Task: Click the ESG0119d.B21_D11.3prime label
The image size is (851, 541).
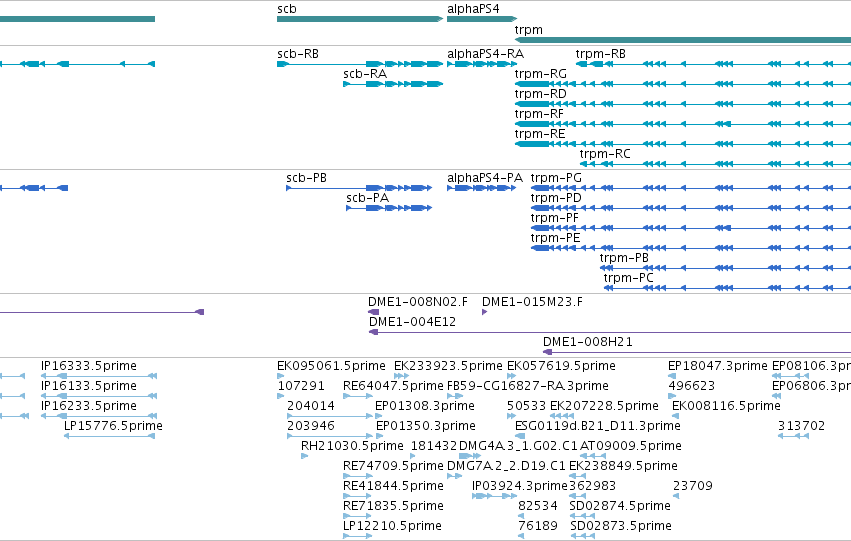Action: [x=598, y=427]
